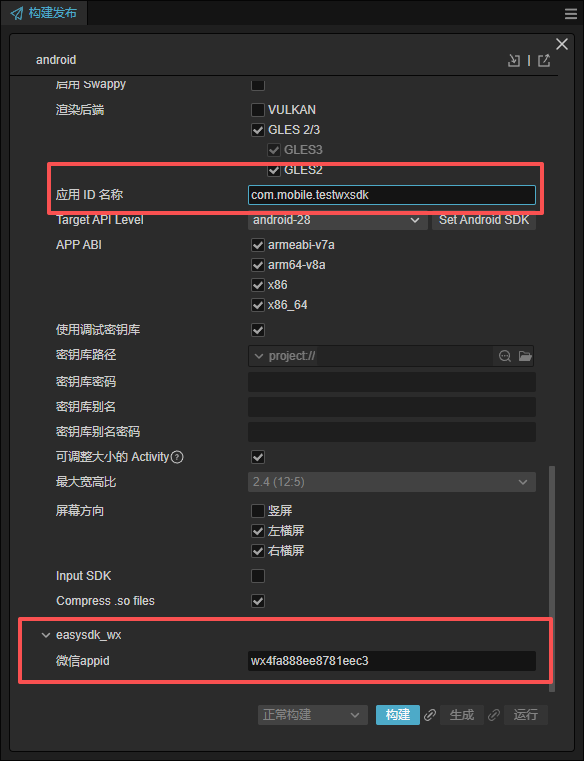
Task: Open the Target API Level android-28 dropdown
Action: (337, 220)
